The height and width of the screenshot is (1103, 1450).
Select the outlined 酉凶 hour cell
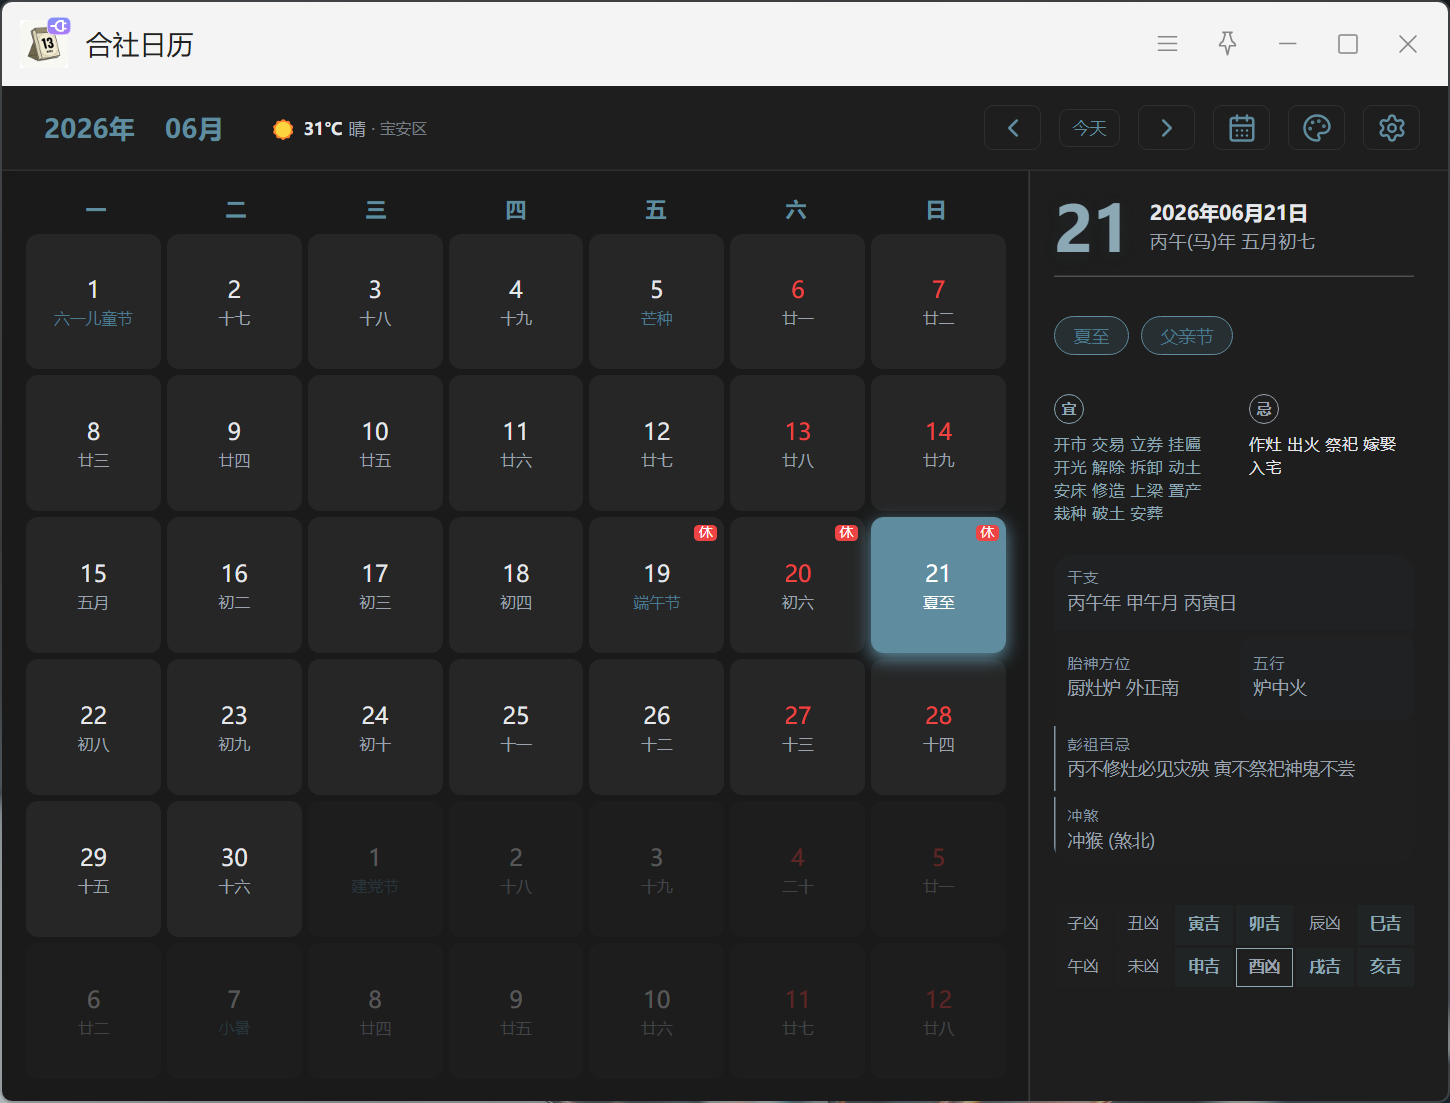pyautogui.click(x=1264, y=967)
